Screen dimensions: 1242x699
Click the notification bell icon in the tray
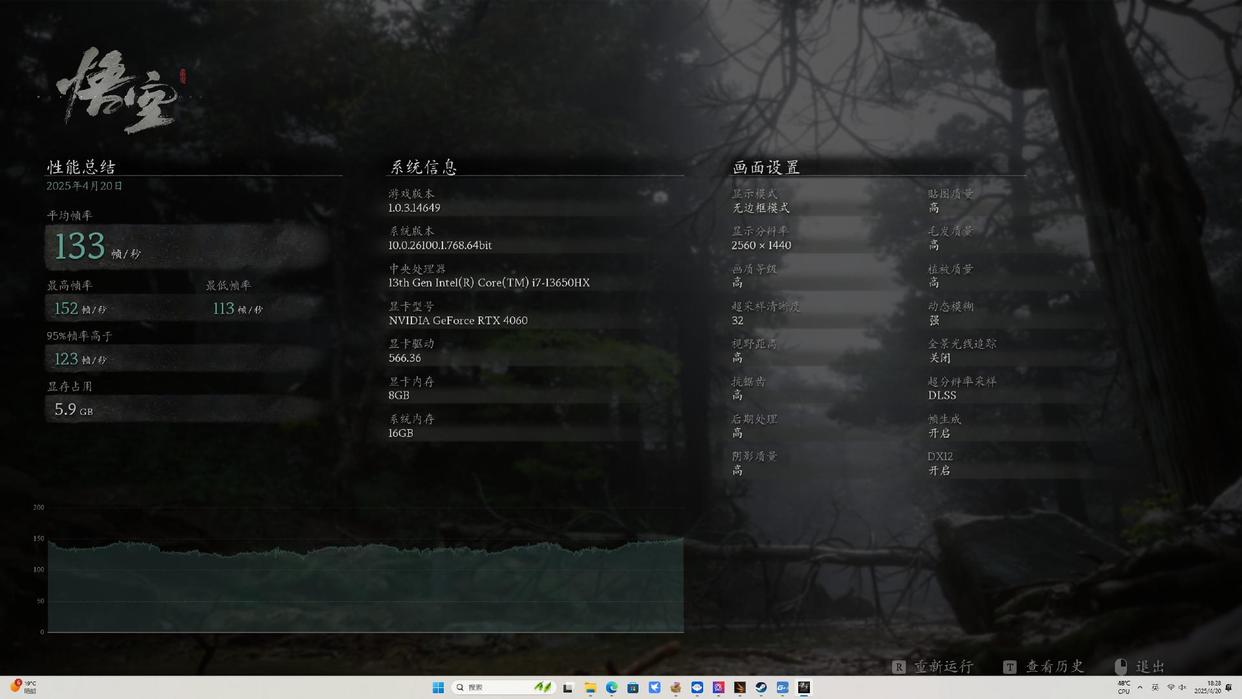(x=1230, y=688)
